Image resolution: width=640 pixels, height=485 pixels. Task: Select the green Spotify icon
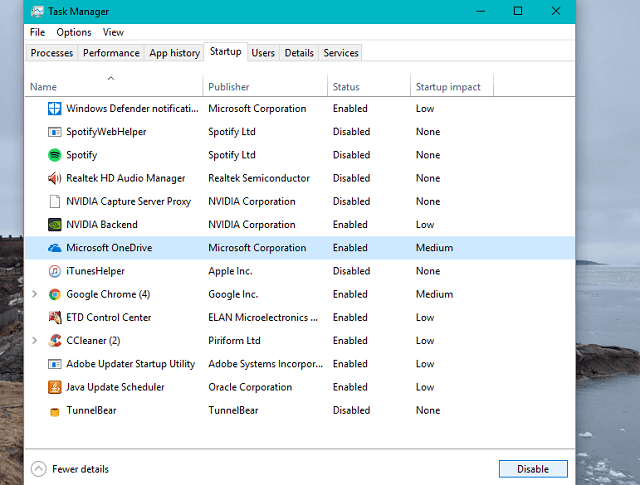pos(54,155)
